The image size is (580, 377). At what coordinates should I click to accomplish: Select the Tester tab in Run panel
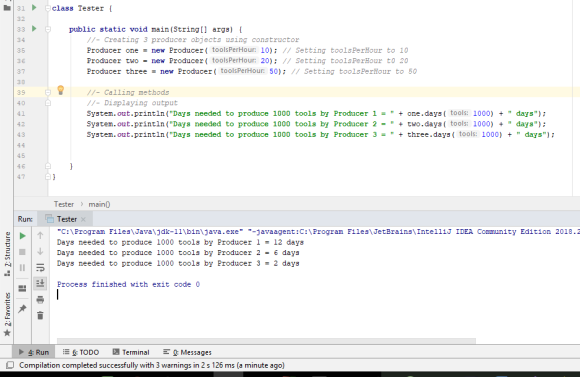coord(66,219)
